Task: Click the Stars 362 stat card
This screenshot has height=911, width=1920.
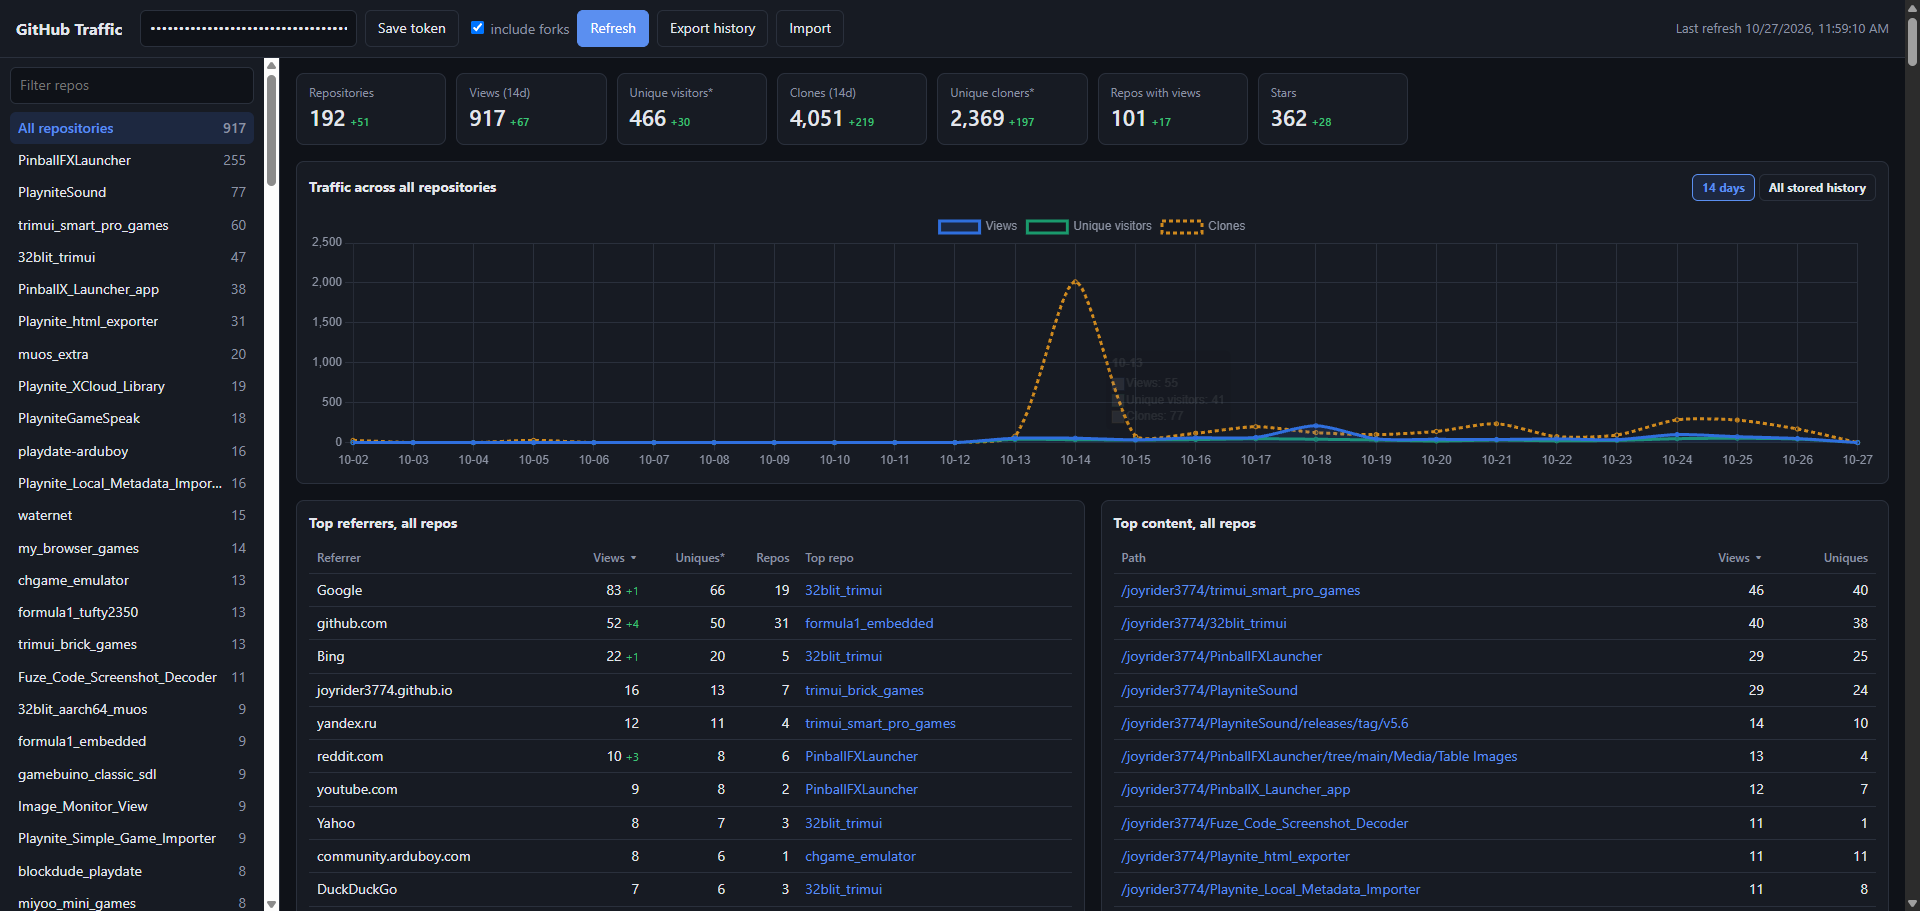Action: point(1332,109)
